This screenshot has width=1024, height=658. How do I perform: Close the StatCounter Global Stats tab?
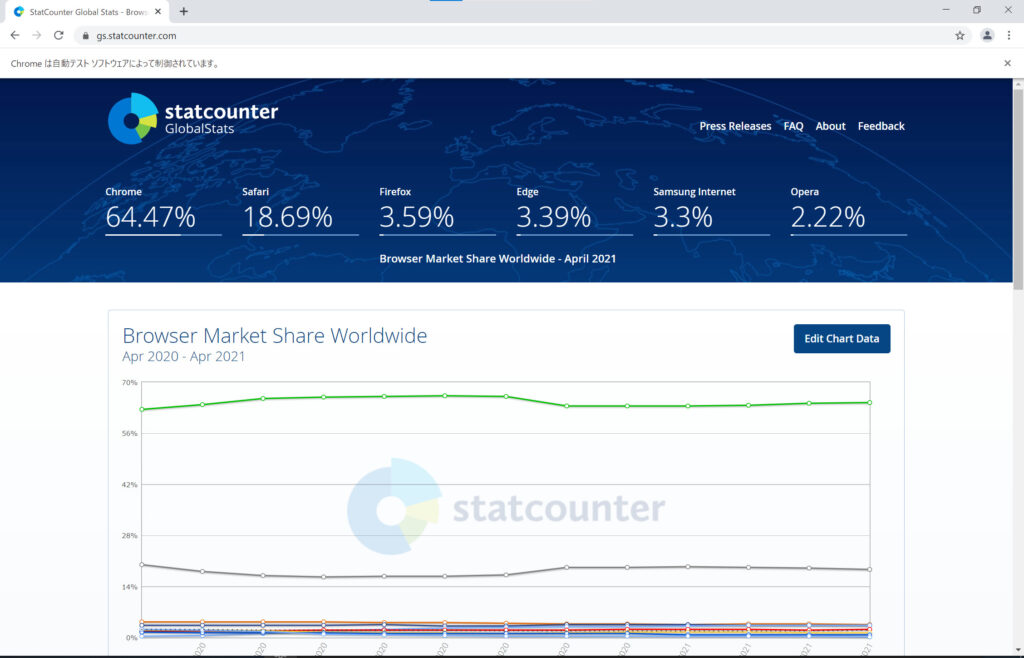[x=157, y=11]
